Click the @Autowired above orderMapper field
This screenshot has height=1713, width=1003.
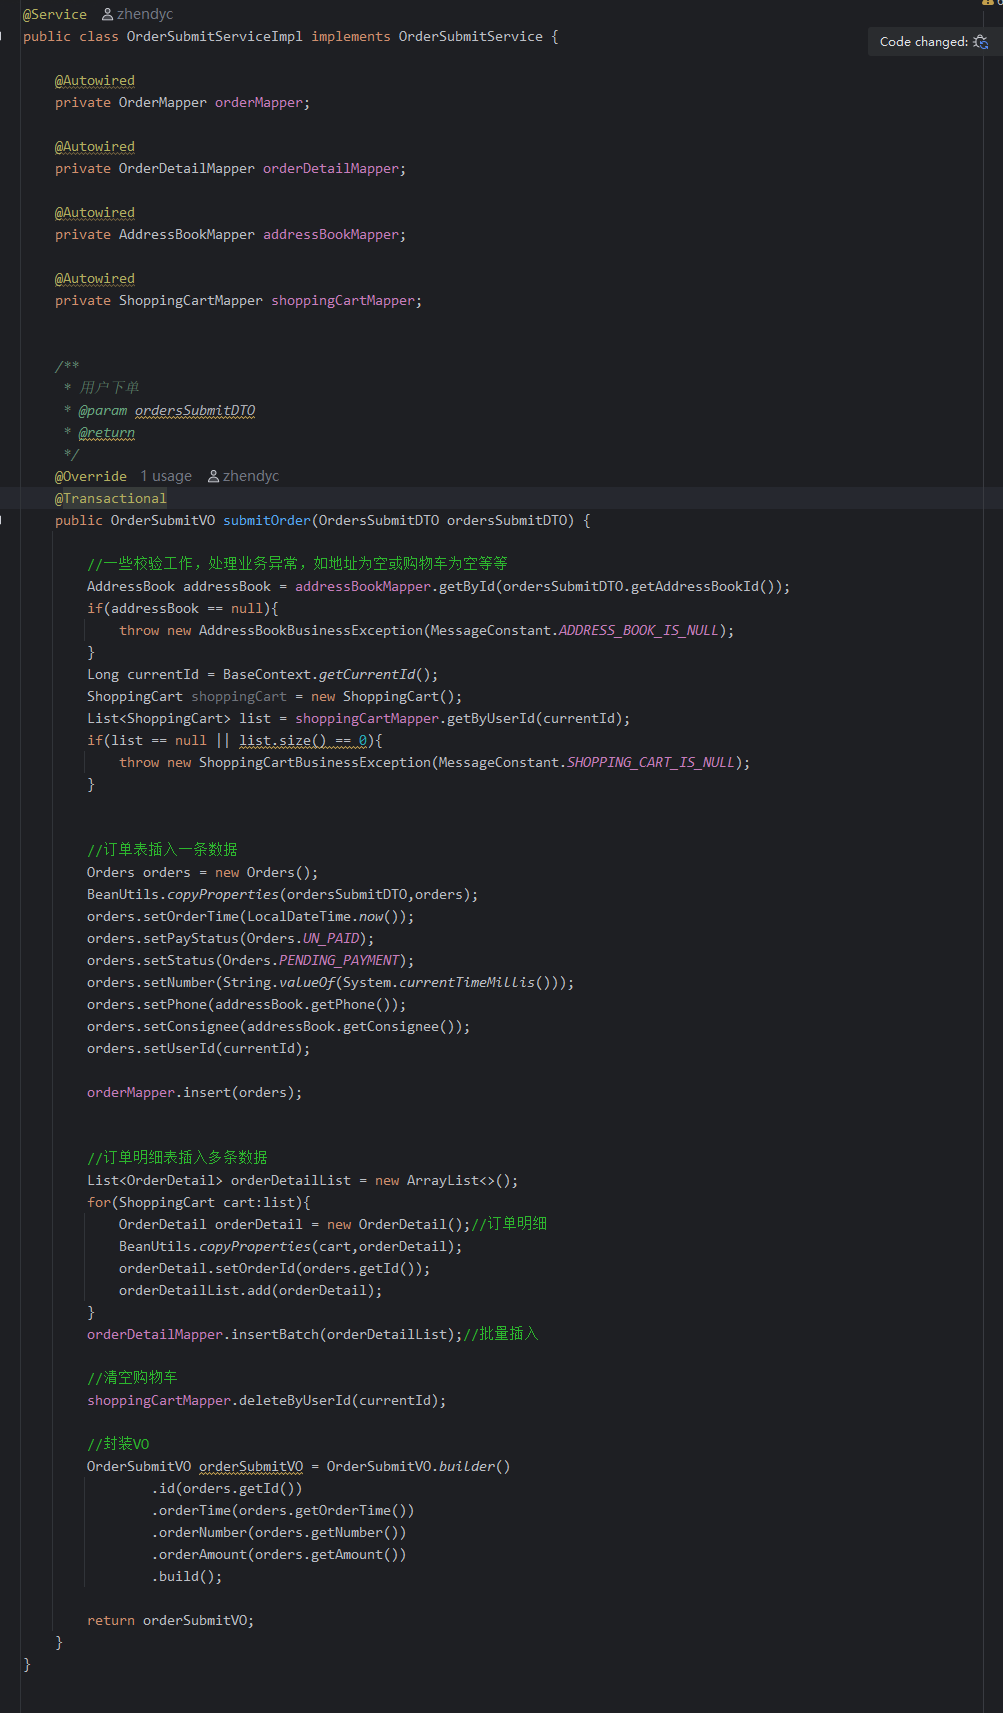pos(95,80)
